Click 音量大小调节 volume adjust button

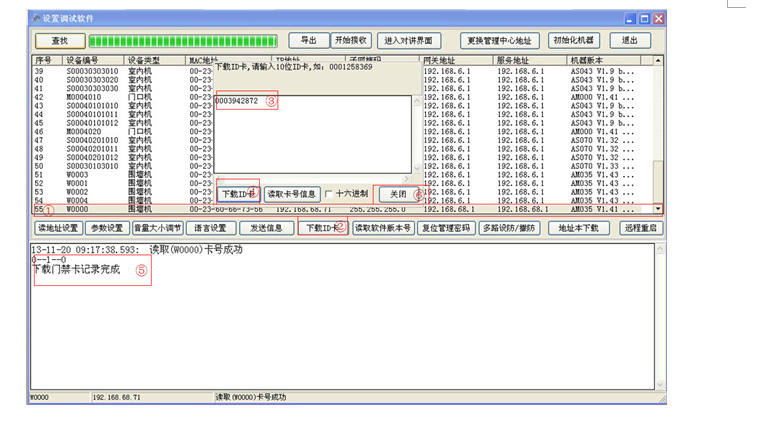[160, 228]
